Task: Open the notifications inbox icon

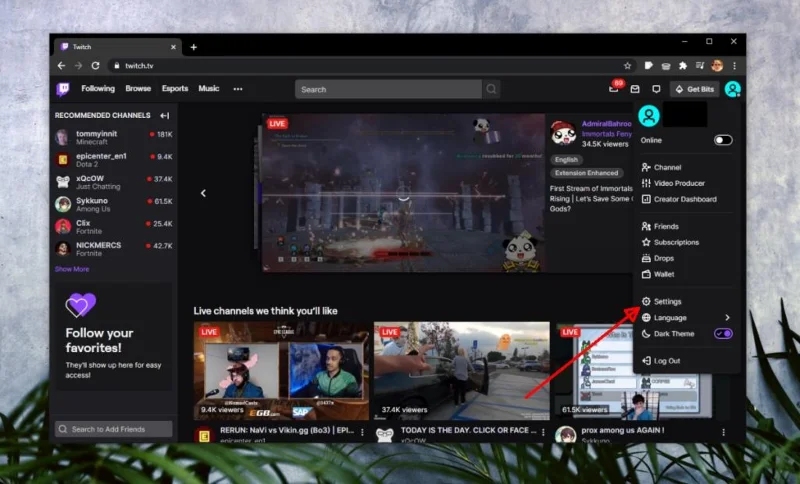Action: [635, 89]
